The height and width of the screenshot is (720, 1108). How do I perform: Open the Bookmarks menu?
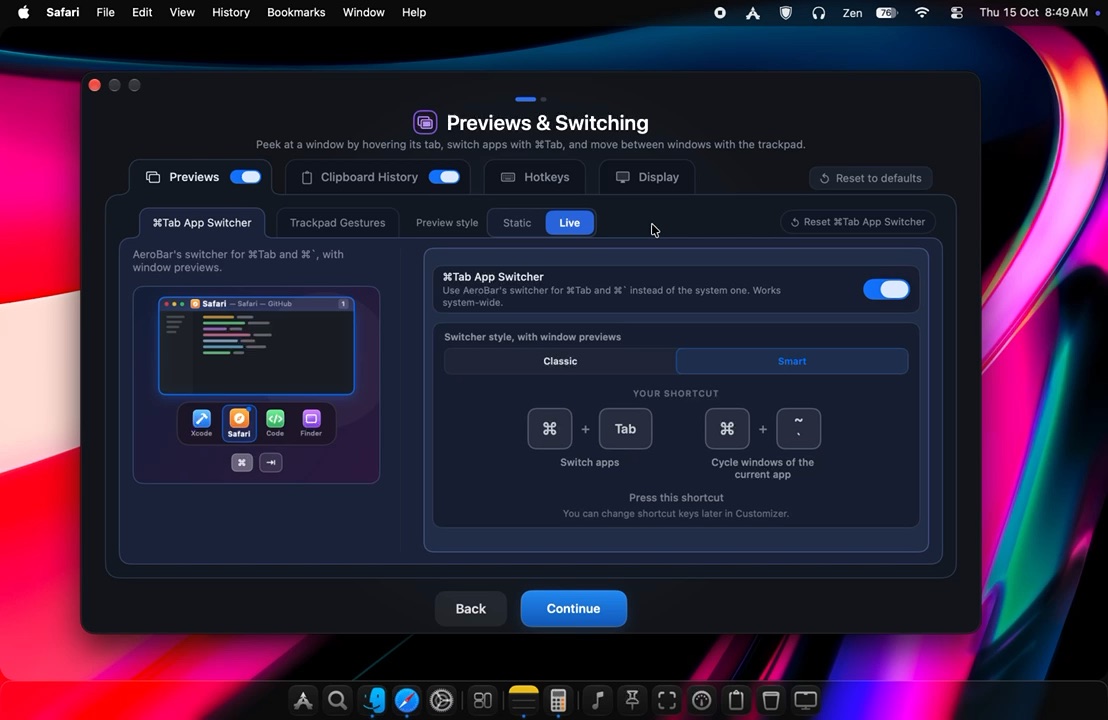pyautogui.click(x=296, y=12)
